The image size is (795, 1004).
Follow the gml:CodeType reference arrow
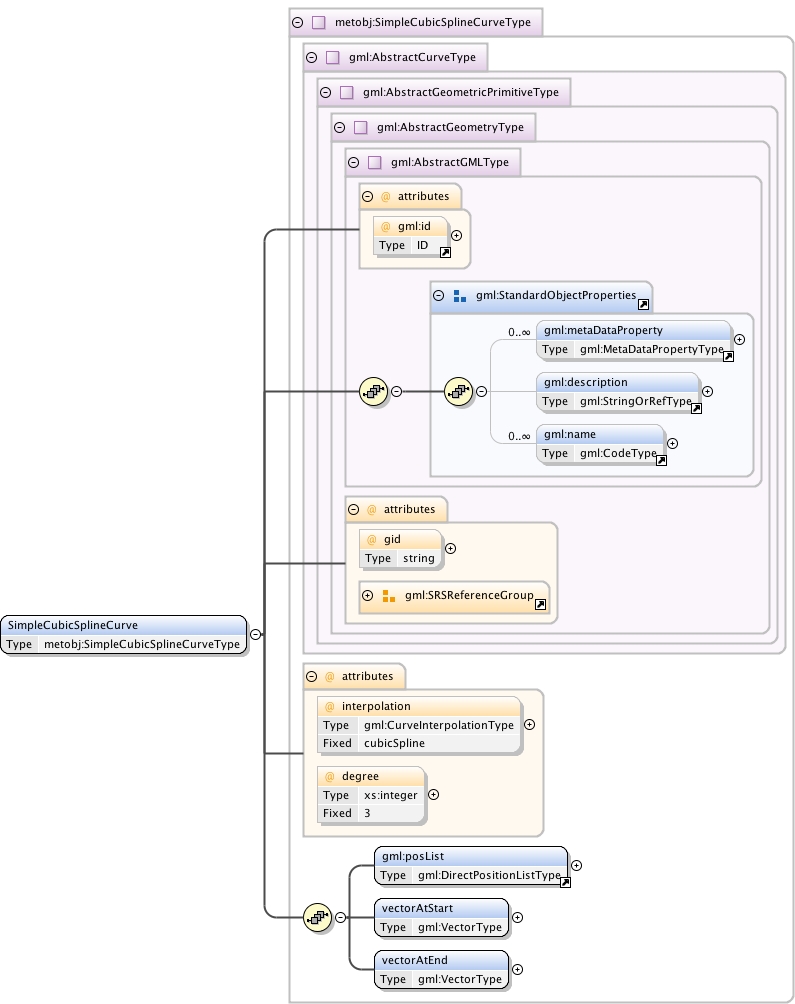[661, 460]
